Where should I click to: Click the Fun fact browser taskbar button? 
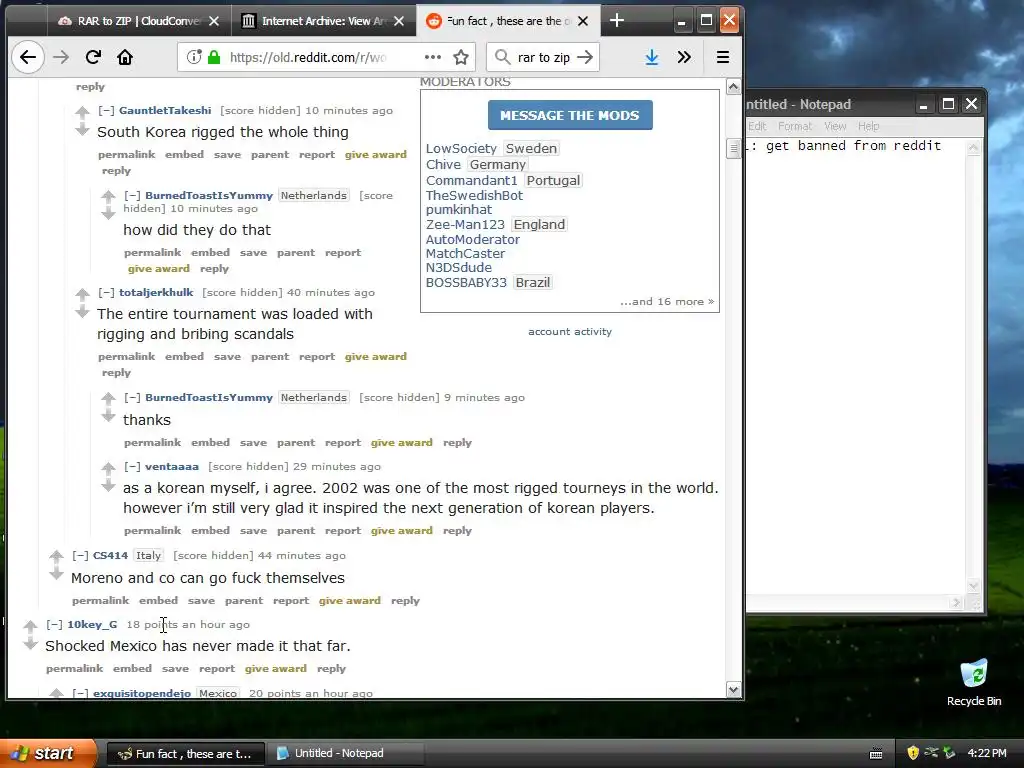tap(185, 753)
